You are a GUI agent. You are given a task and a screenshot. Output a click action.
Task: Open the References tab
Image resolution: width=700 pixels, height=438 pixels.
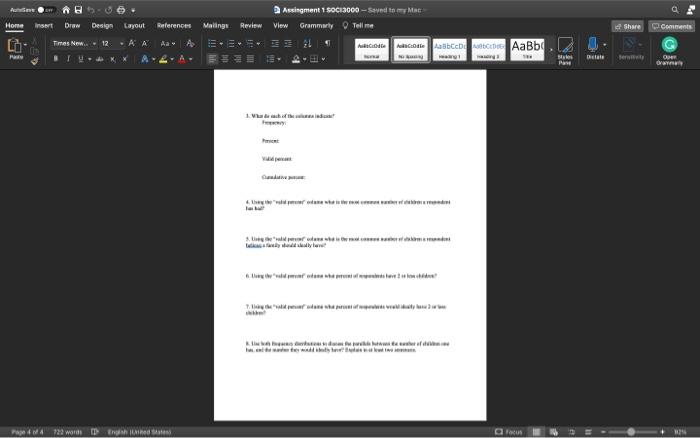[174, 26]
